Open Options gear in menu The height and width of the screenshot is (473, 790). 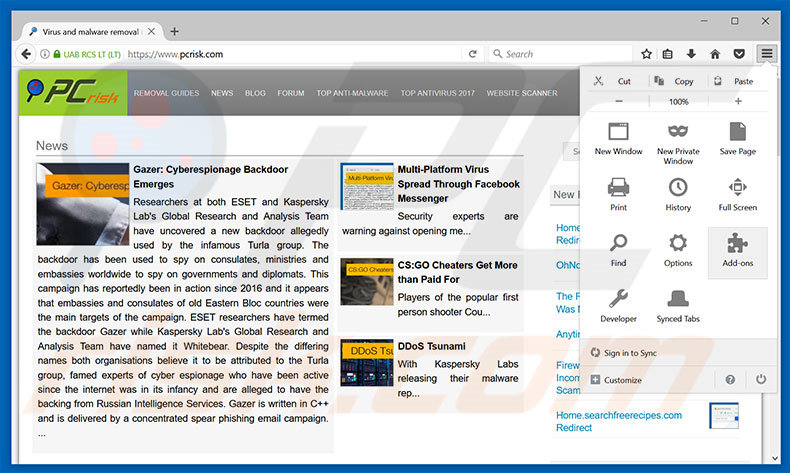tap(678, 250)
